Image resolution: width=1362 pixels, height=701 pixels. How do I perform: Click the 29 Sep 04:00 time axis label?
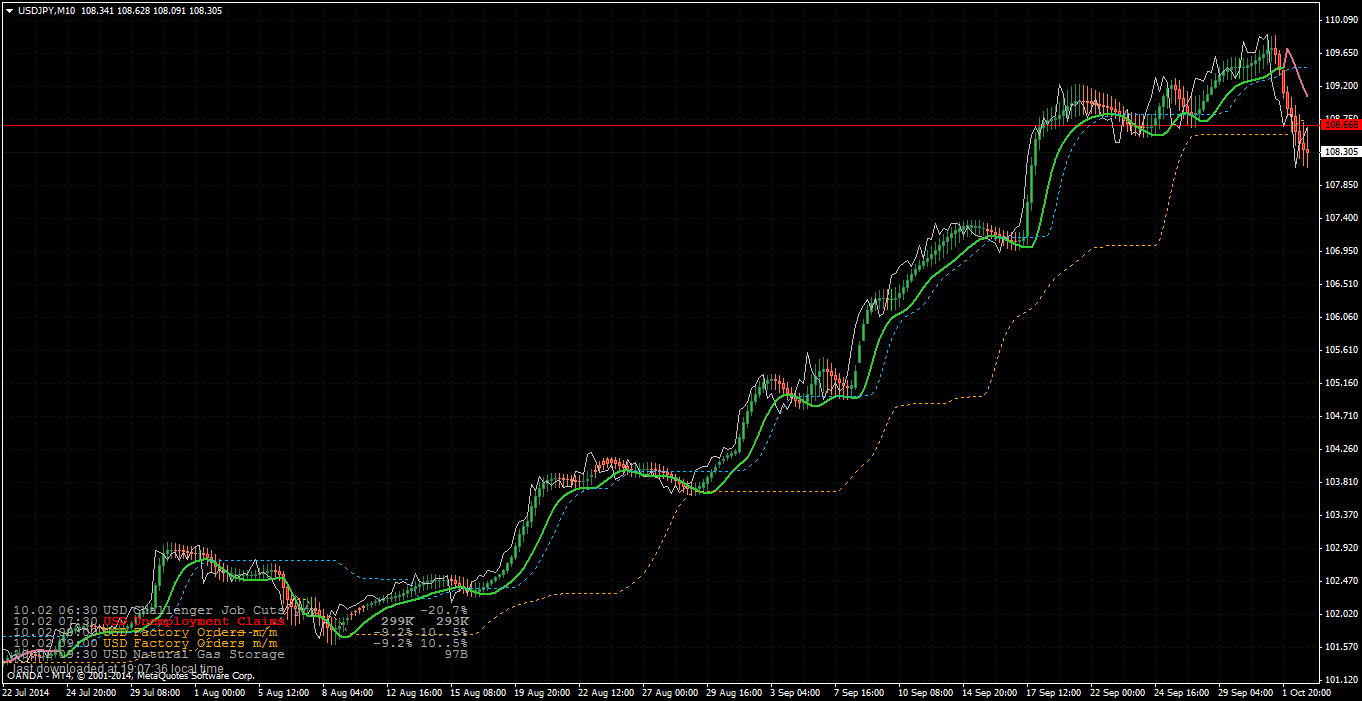(1247, 692)
